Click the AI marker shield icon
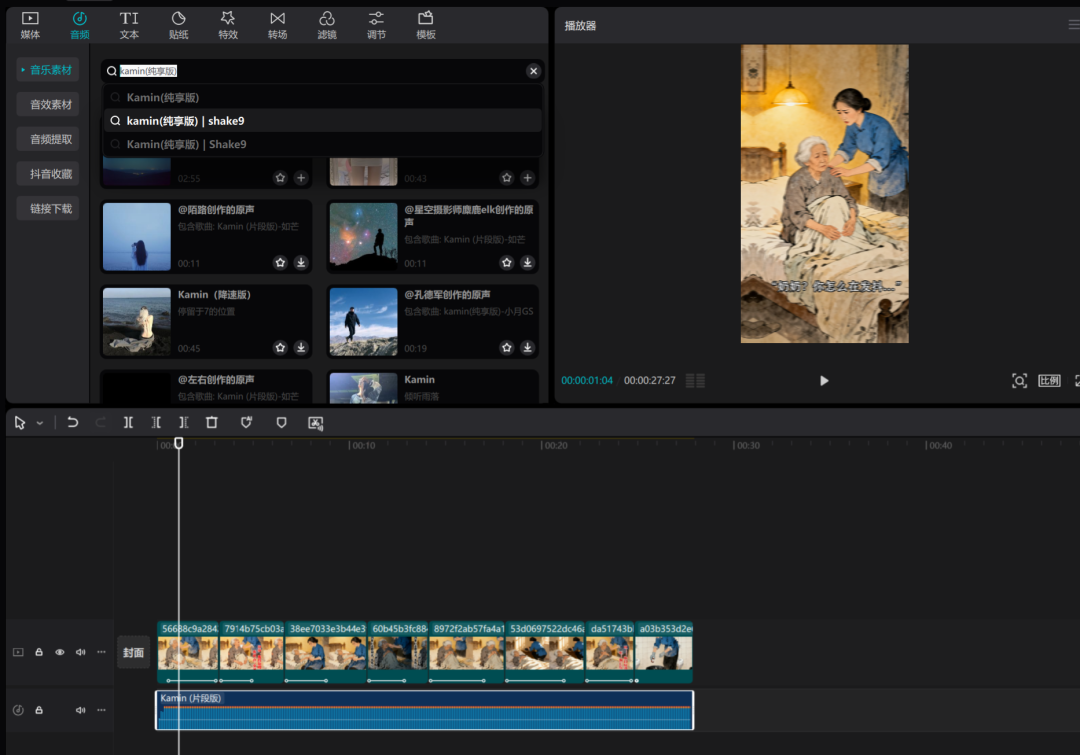 pyautogui.click(x=246, y=422)
